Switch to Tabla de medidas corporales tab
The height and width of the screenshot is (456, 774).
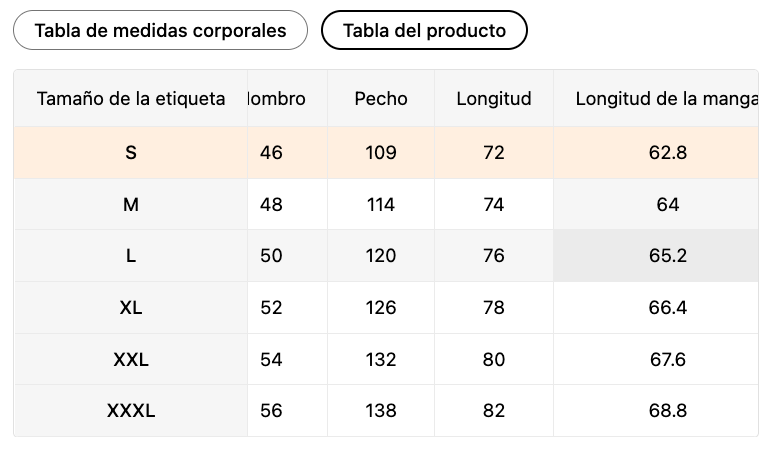click(x=160, y=30)
